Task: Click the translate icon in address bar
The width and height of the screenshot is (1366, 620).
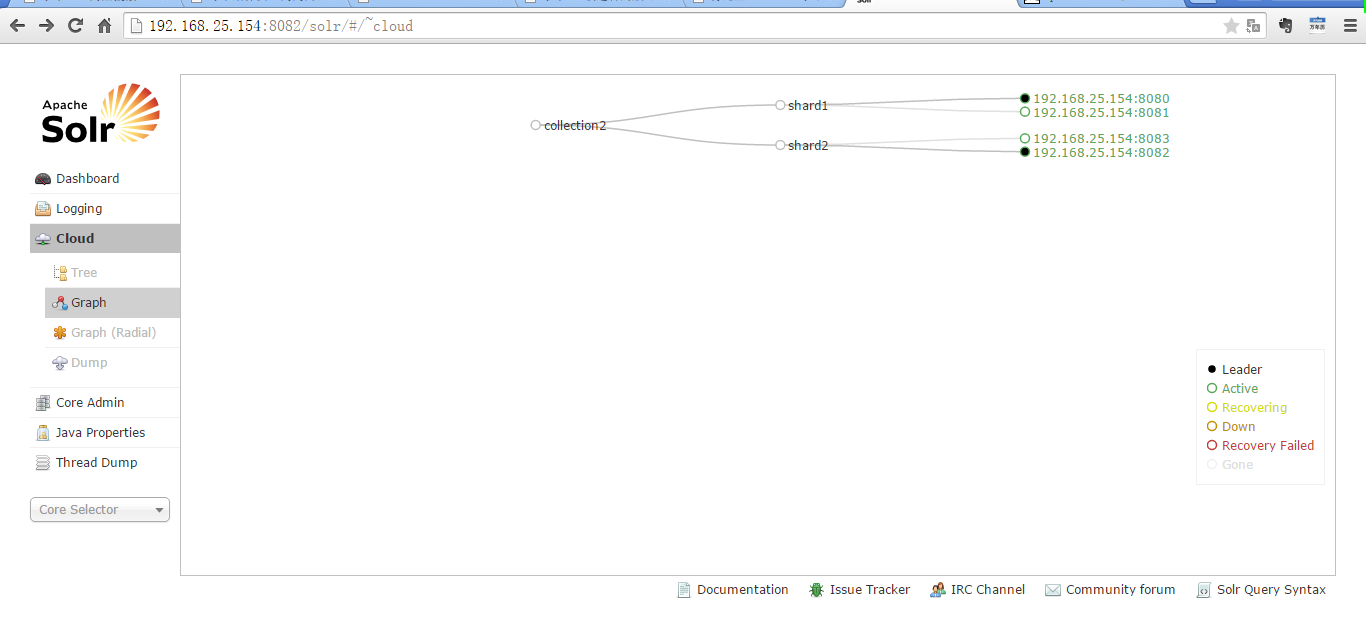Action: tap(1253, 26)
